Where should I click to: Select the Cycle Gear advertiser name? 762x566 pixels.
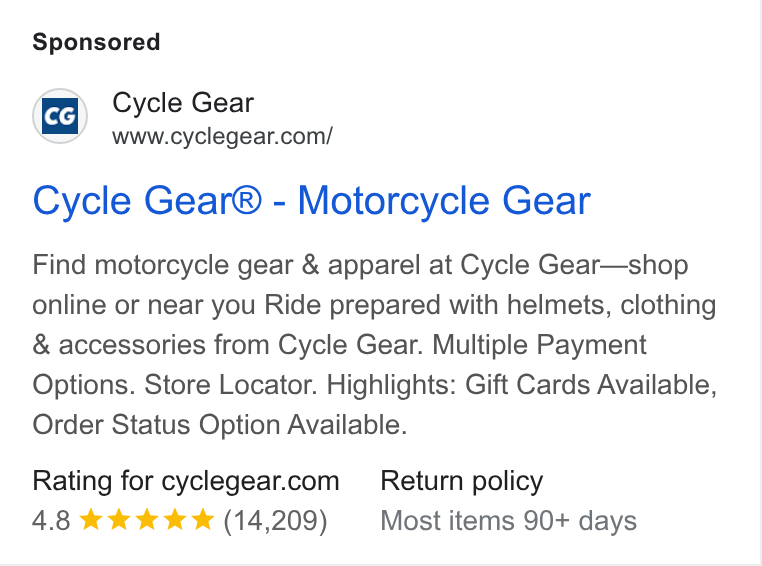183,103
